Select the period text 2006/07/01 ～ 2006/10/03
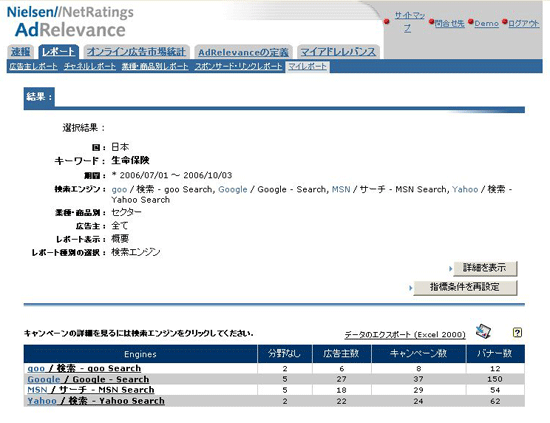The height and width of the screenshot is (423, 550). pyautogui.click(x=176, y=175)
